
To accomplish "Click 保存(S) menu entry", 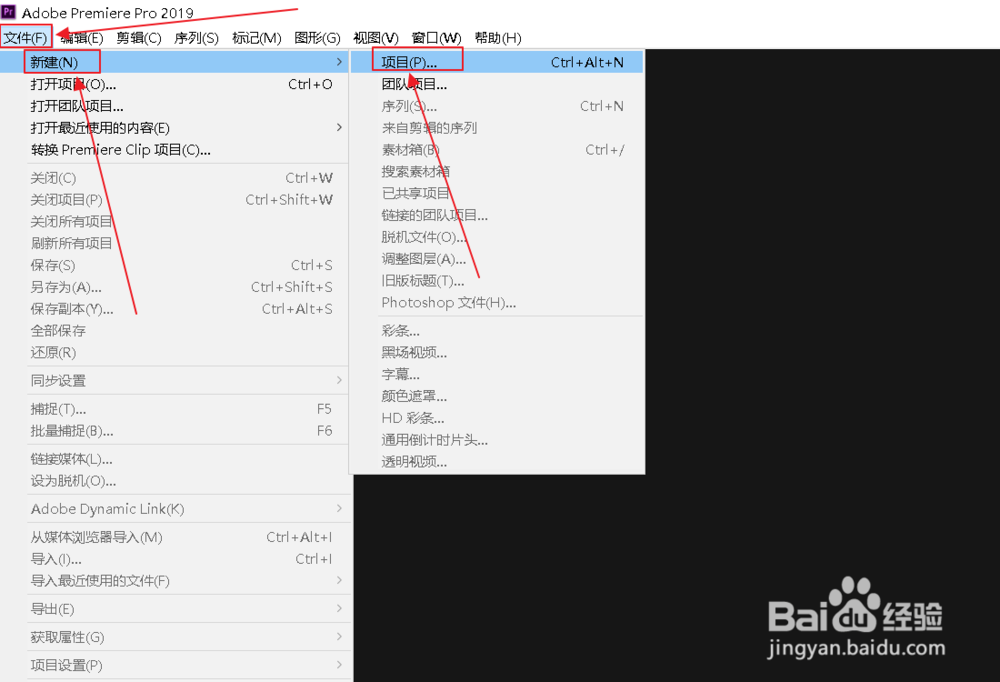I will [x=175, y=265].
